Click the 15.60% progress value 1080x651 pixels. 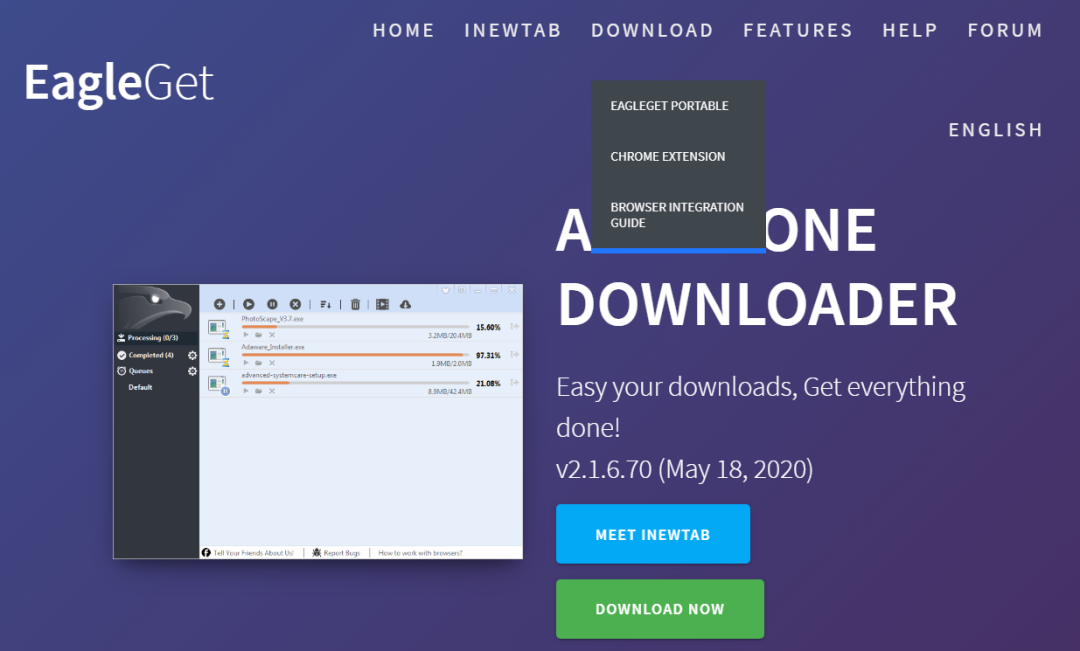pos(488,328)
